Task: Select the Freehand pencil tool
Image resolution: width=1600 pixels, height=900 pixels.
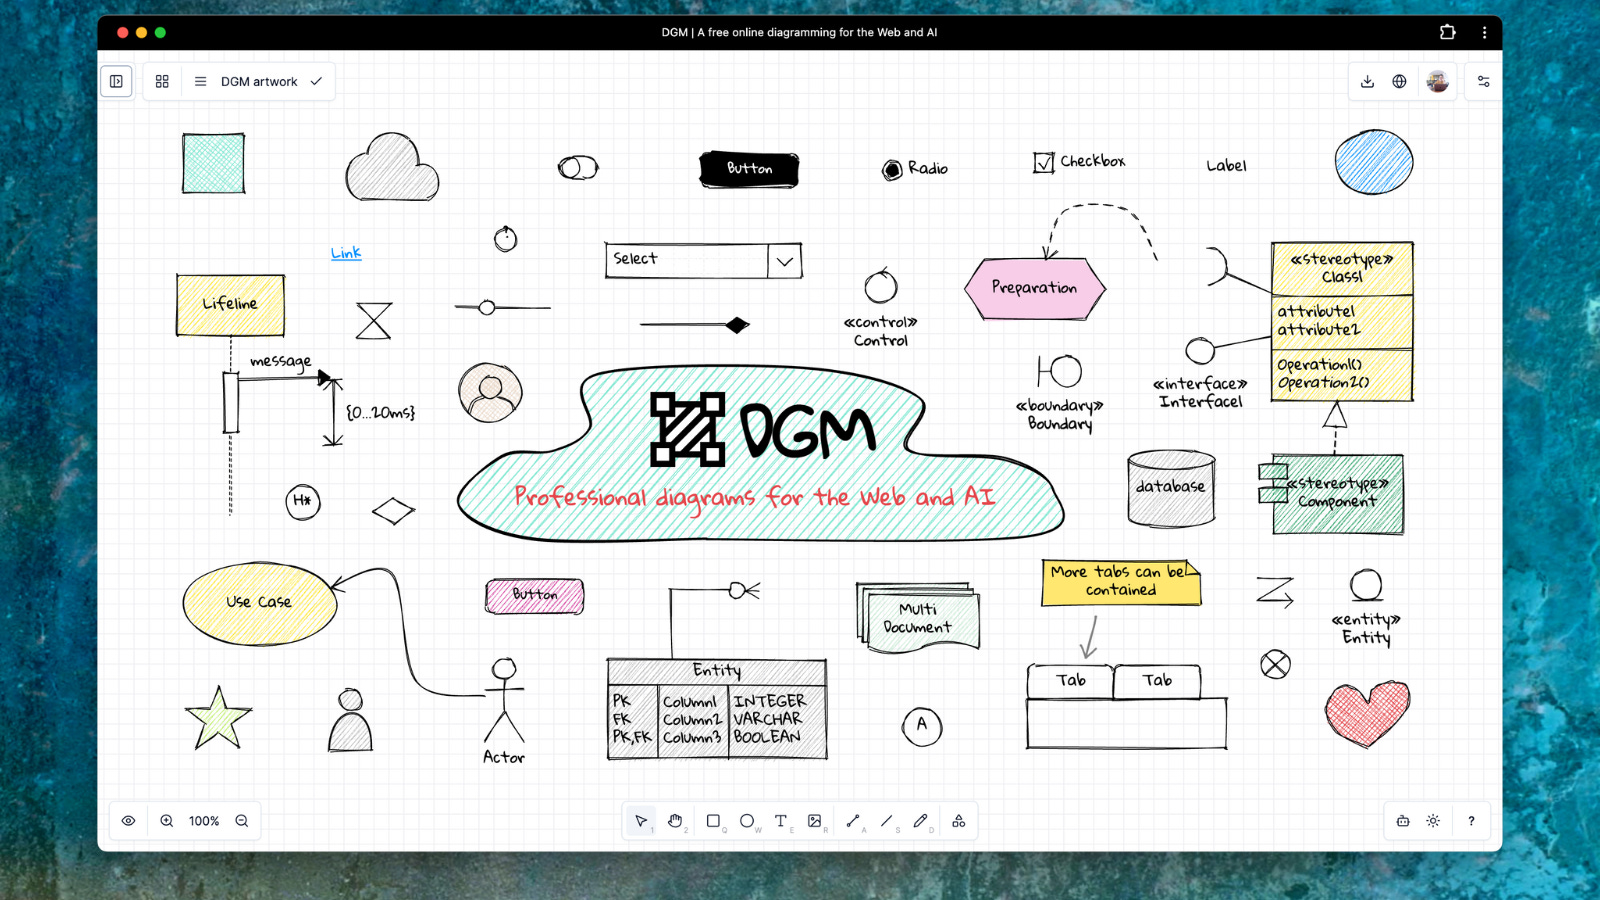Action: tap(921, 820)
